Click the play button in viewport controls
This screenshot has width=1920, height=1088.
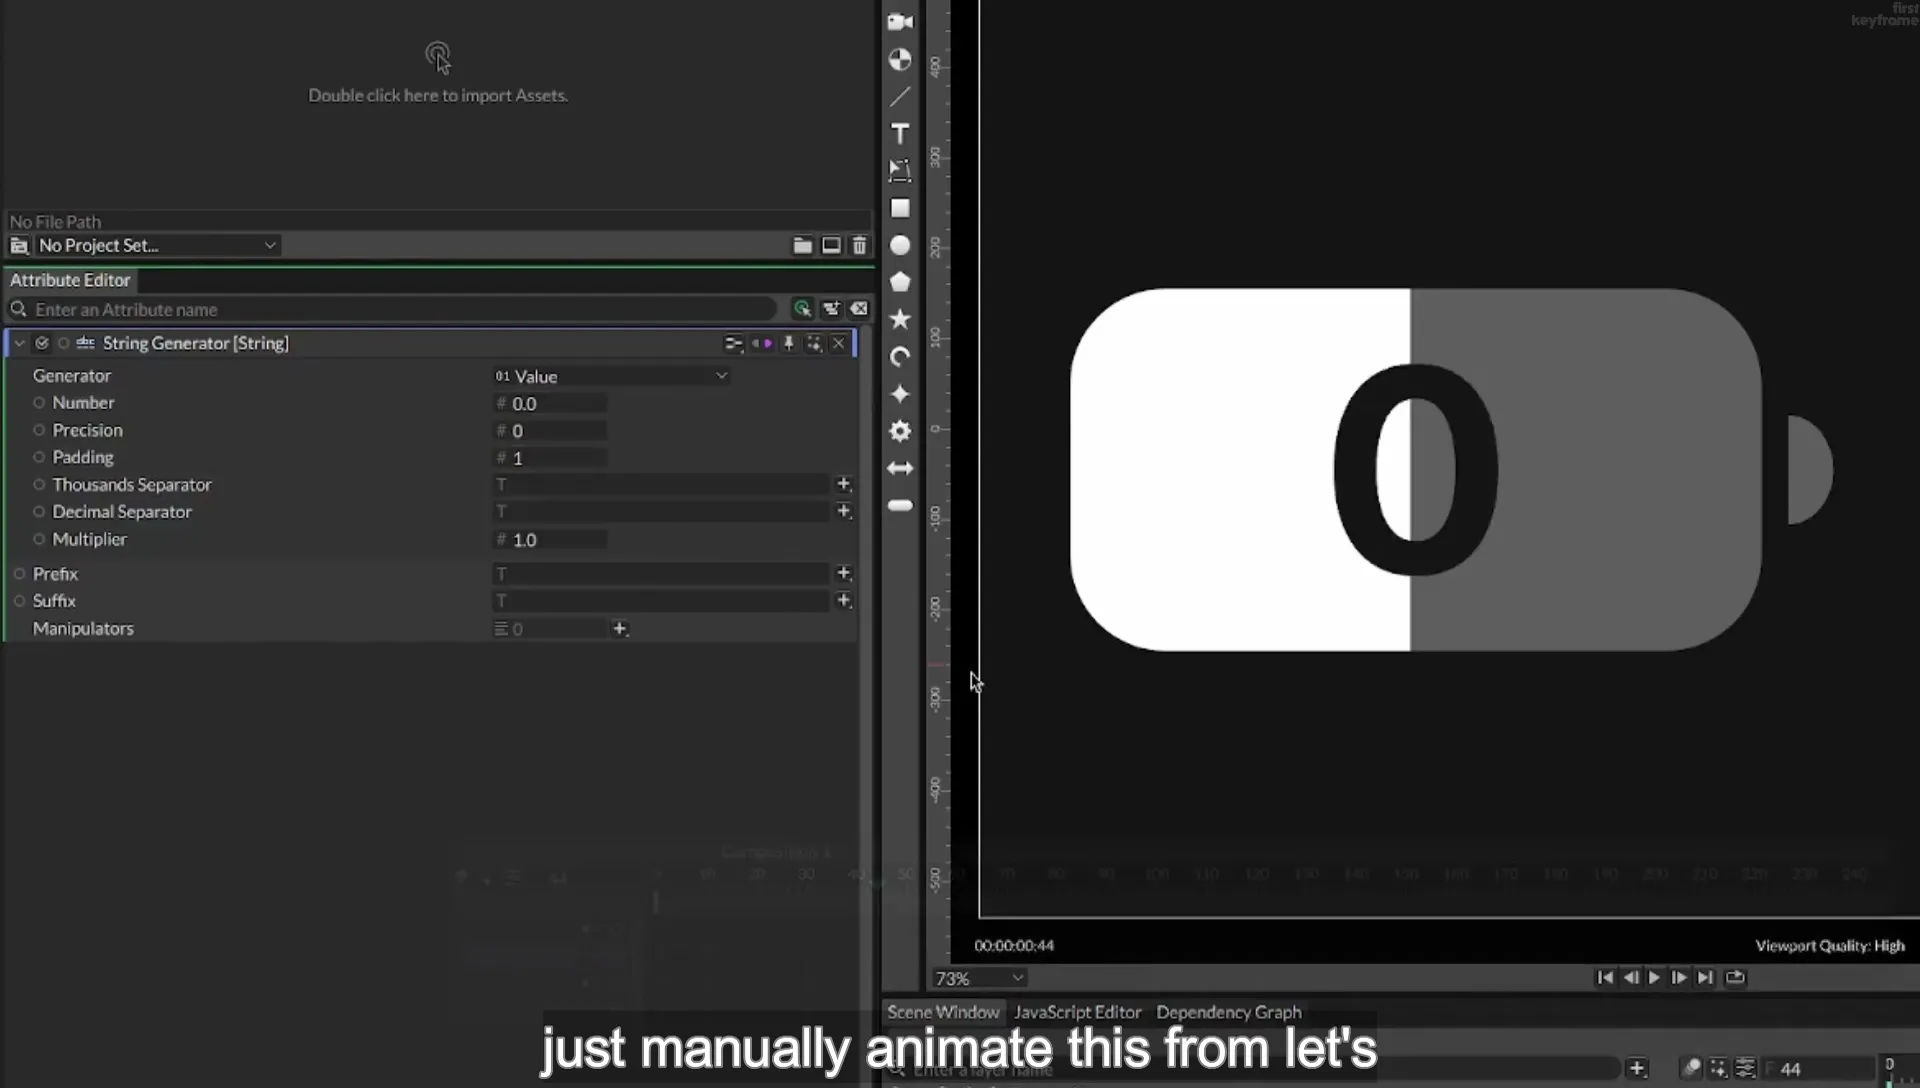click(x=1654, y=978)
